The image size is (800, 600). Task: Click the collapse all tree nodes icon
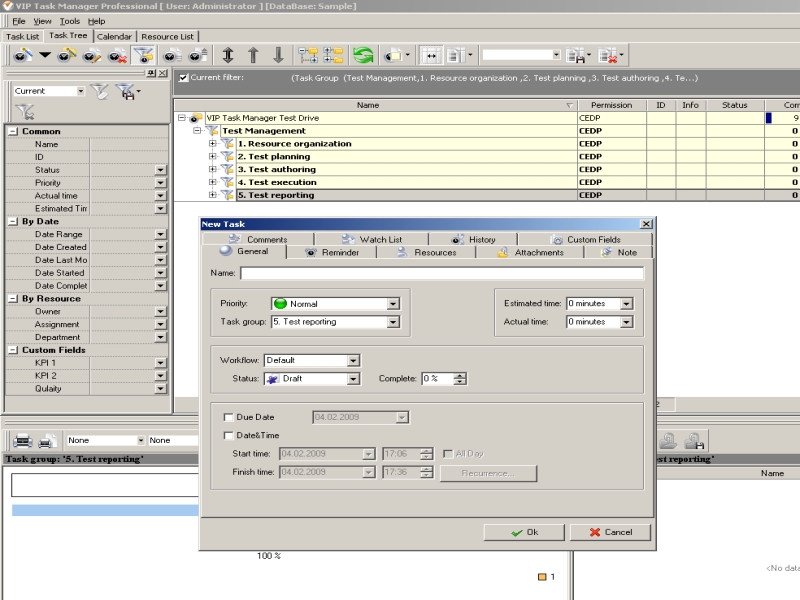tap(333, 55)
